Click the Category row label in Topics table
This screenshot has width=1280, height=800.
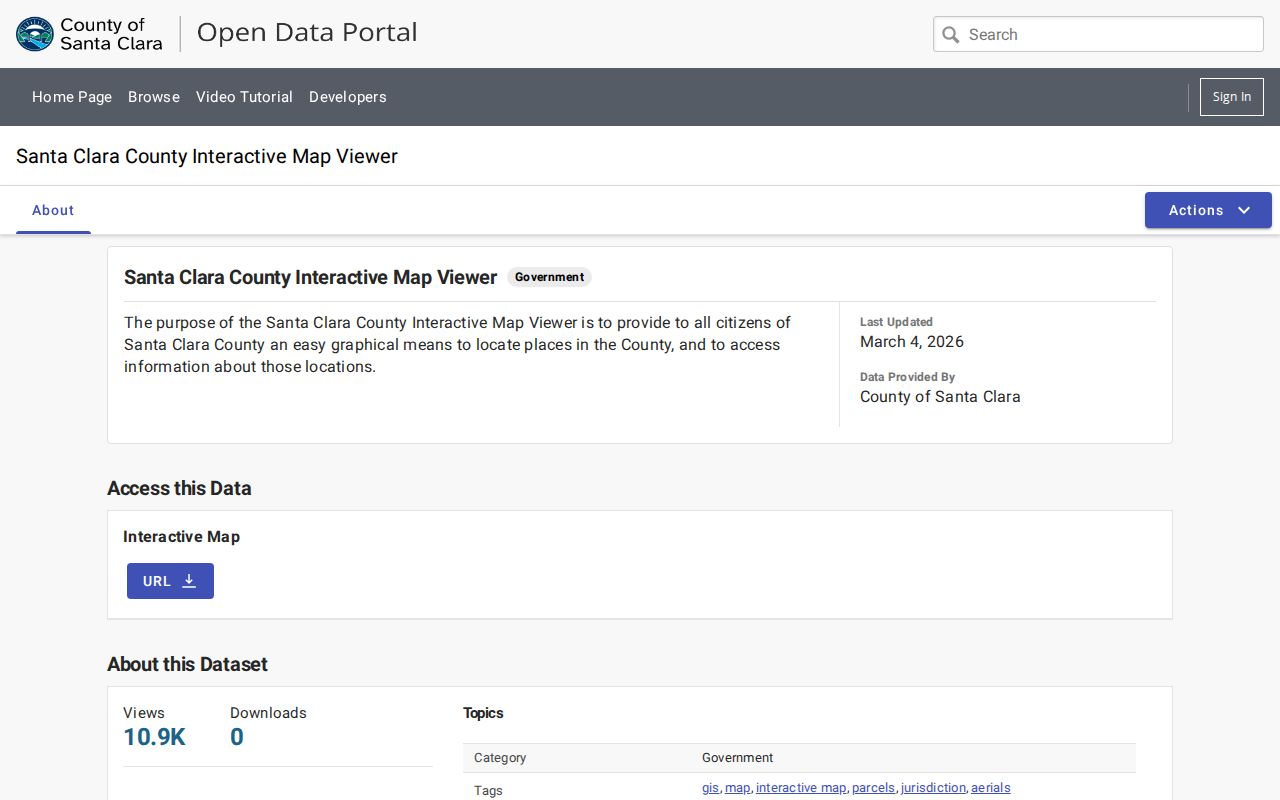[500, 758]
